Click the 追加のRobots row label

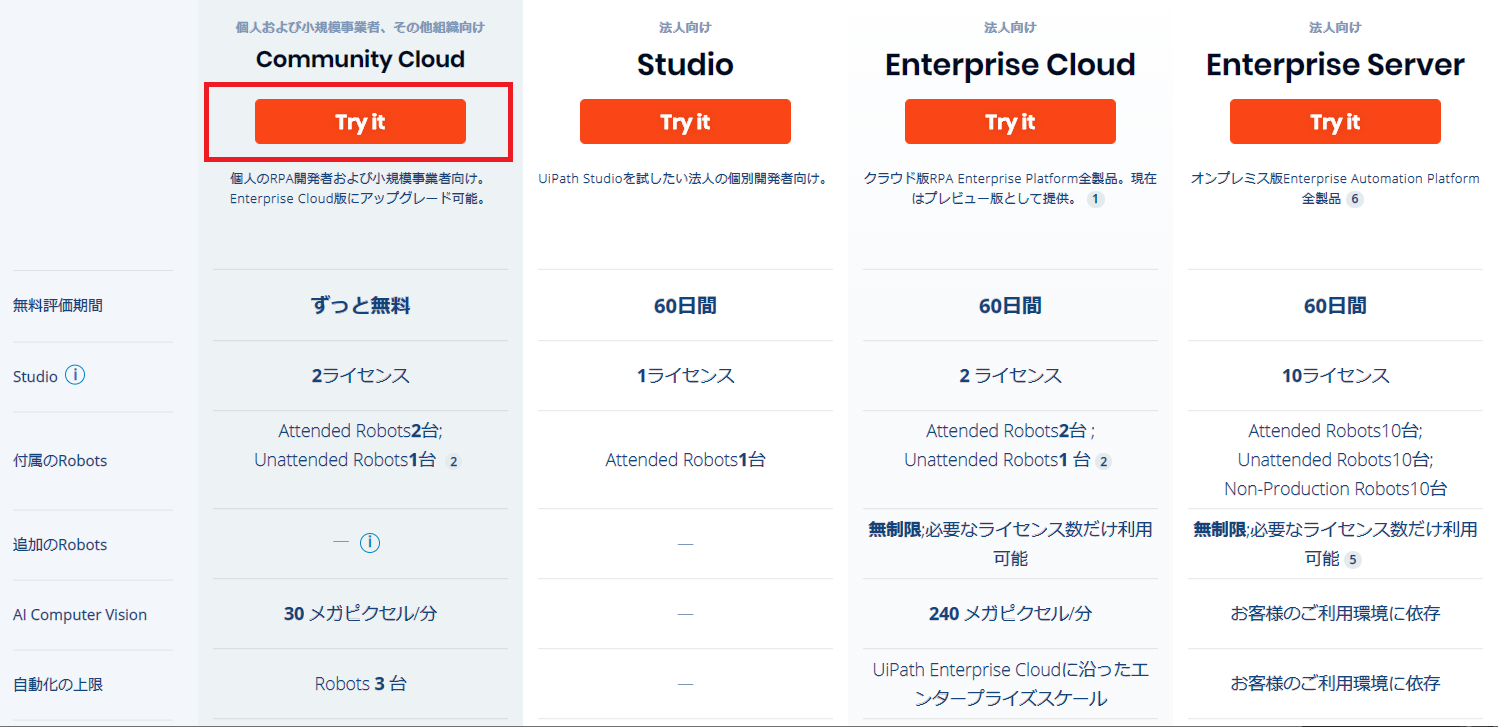(60, 545)
